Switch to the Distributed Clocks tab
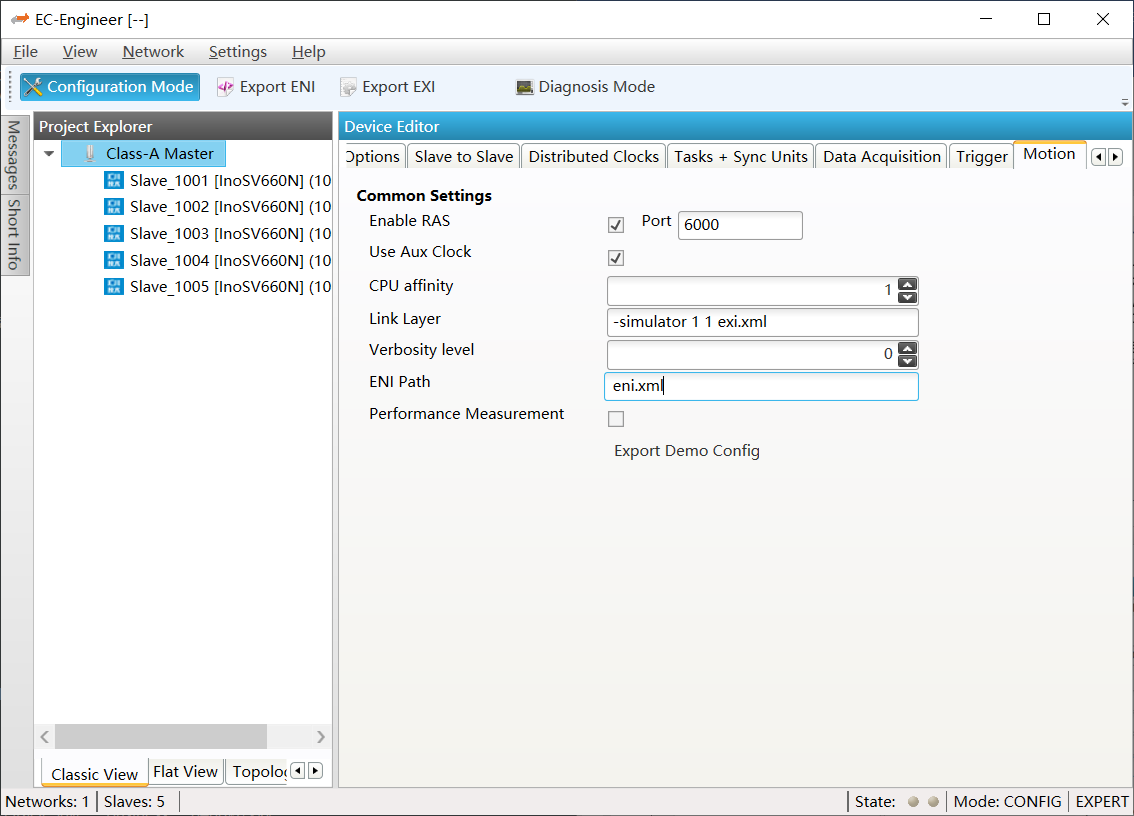Viewport: 1134px width, 816px height. [594, 156]
